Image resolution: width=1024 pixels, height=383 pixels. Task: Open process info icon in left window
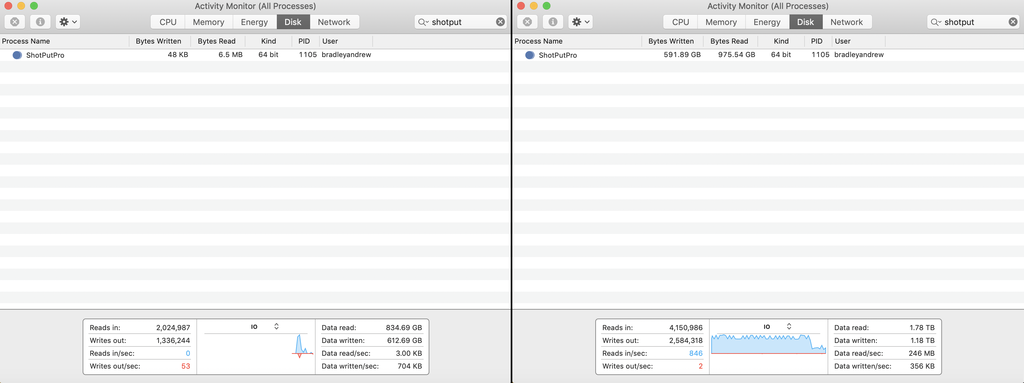pyautogui.click(x=40, y=22)
